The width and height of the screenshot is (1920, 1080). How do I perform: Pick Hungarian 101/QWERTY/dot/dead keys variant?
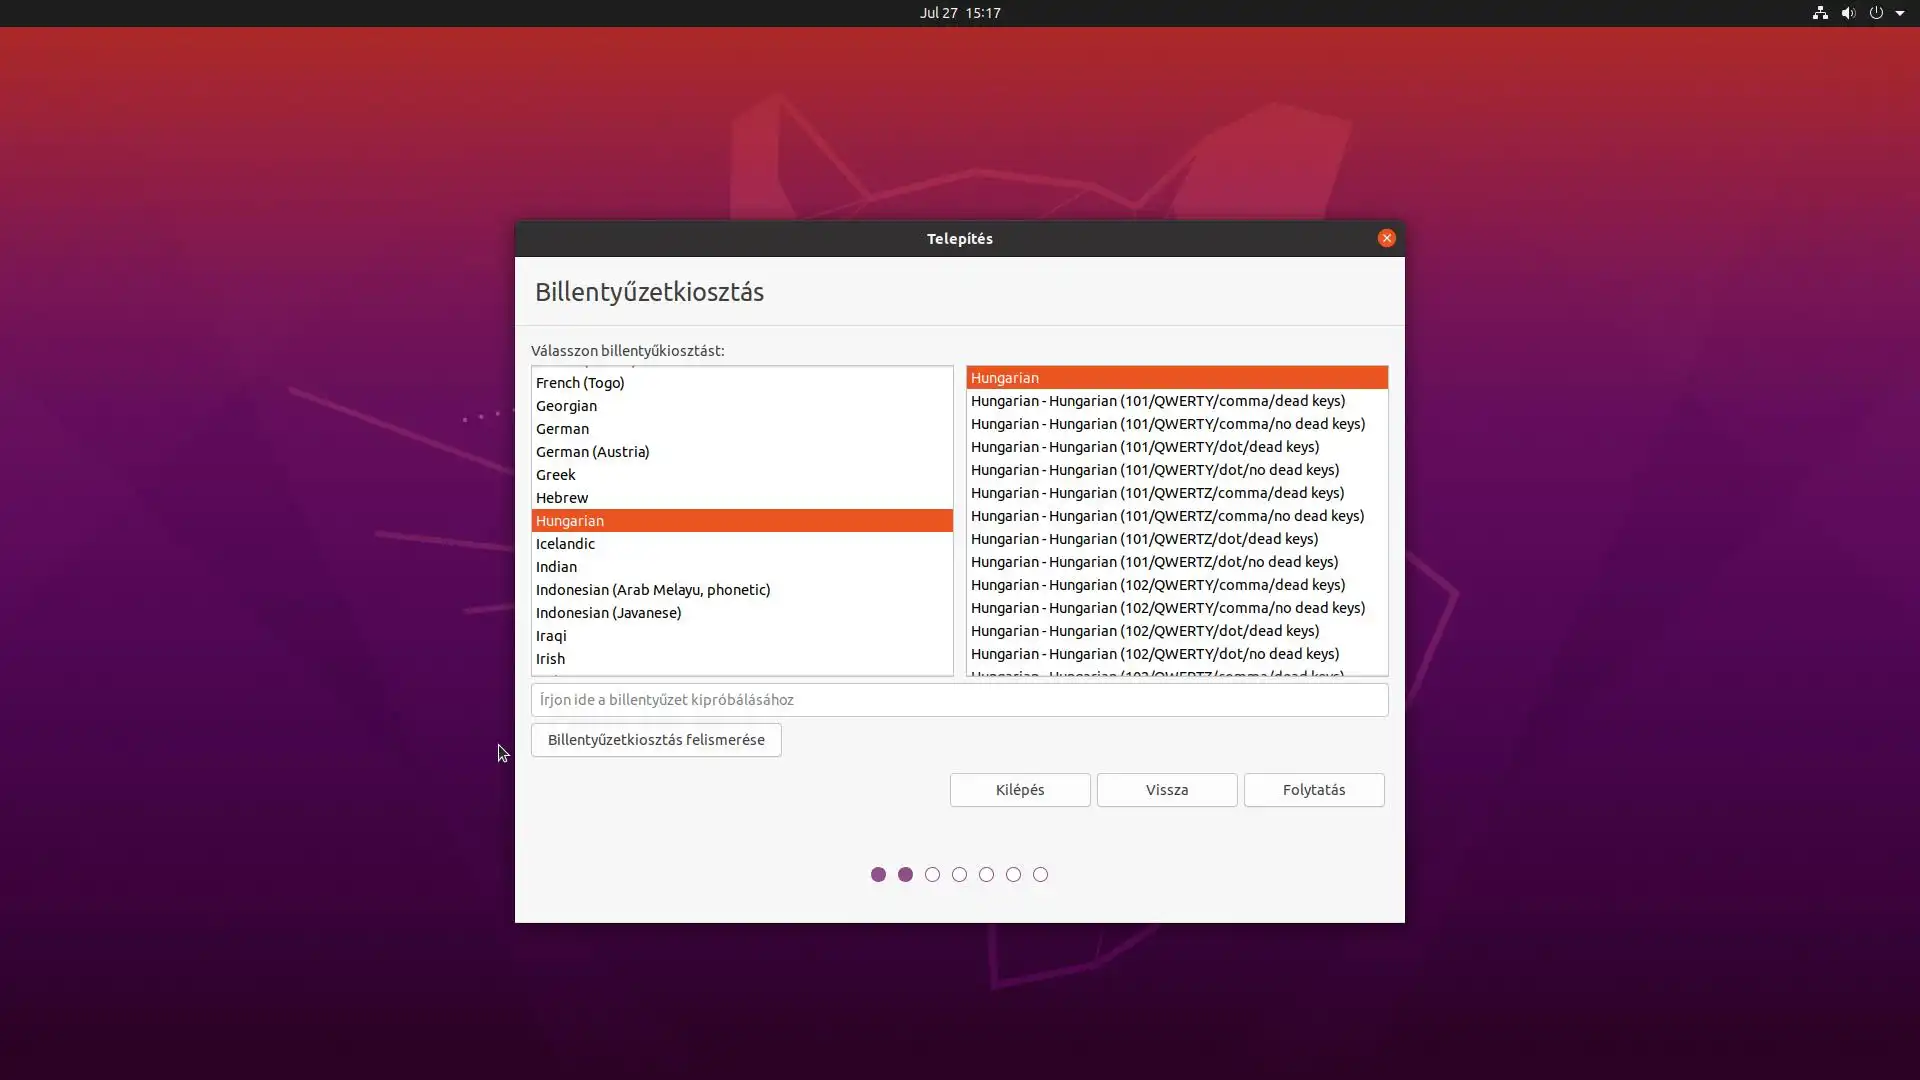1144,447
